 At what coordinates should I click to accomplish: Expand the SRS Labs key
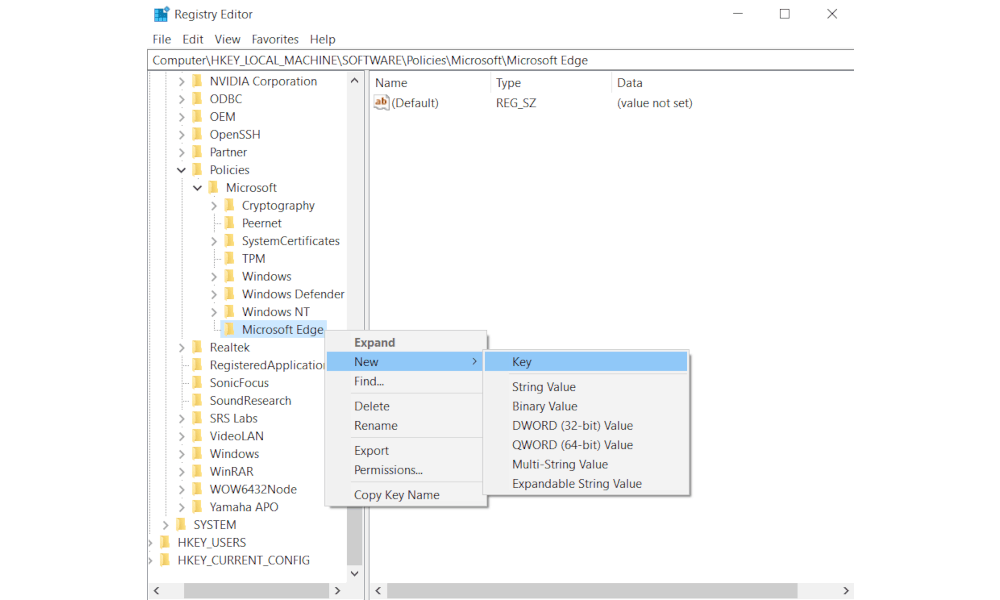tap(182, 418)
